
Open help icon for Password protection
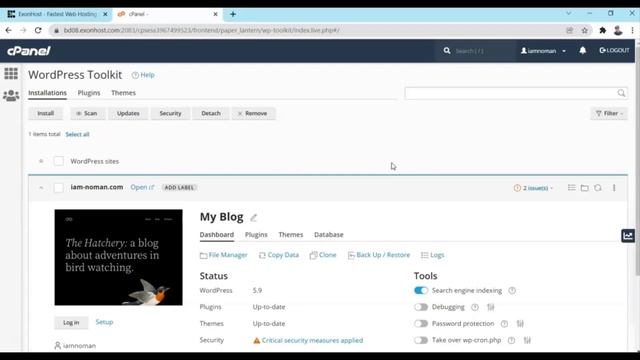[504, 324]
